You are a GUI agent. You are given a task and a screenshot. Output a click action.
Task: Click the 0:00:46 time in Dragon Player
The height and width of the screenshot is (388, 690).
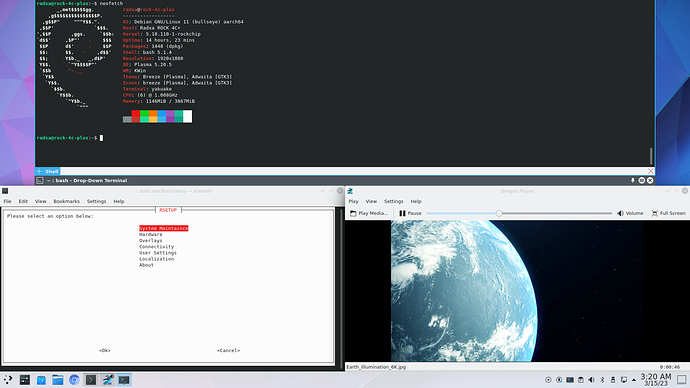(x=669, y=367)
